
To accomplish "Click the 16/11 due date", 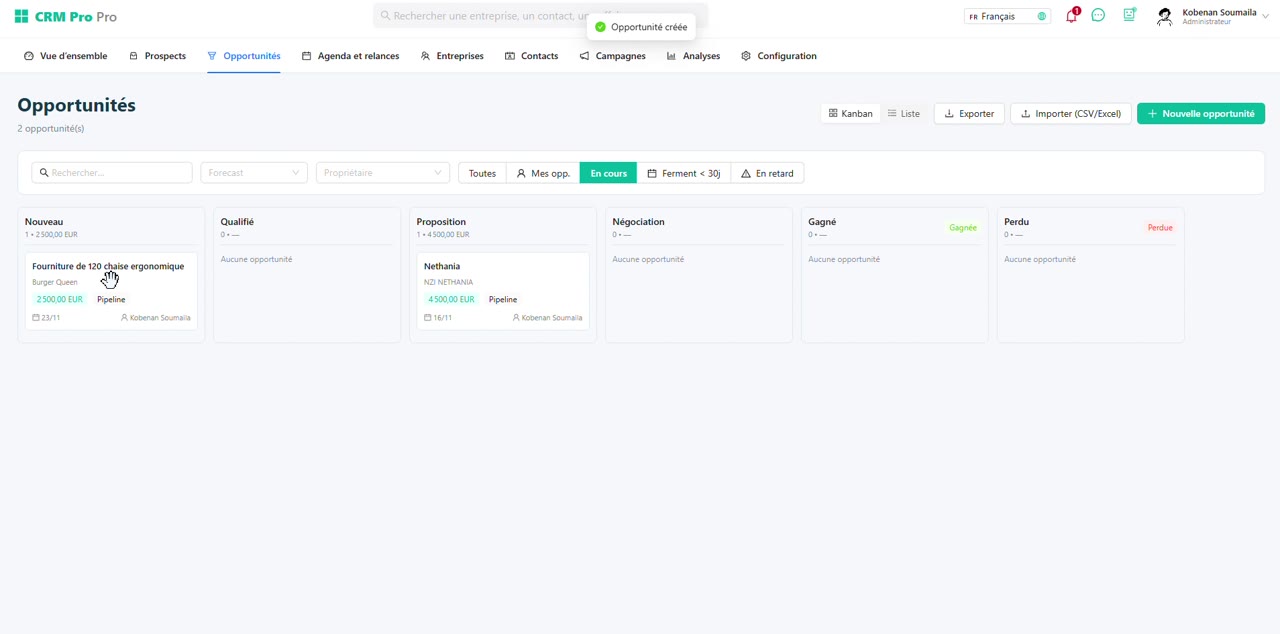I will tap(438, 318).
